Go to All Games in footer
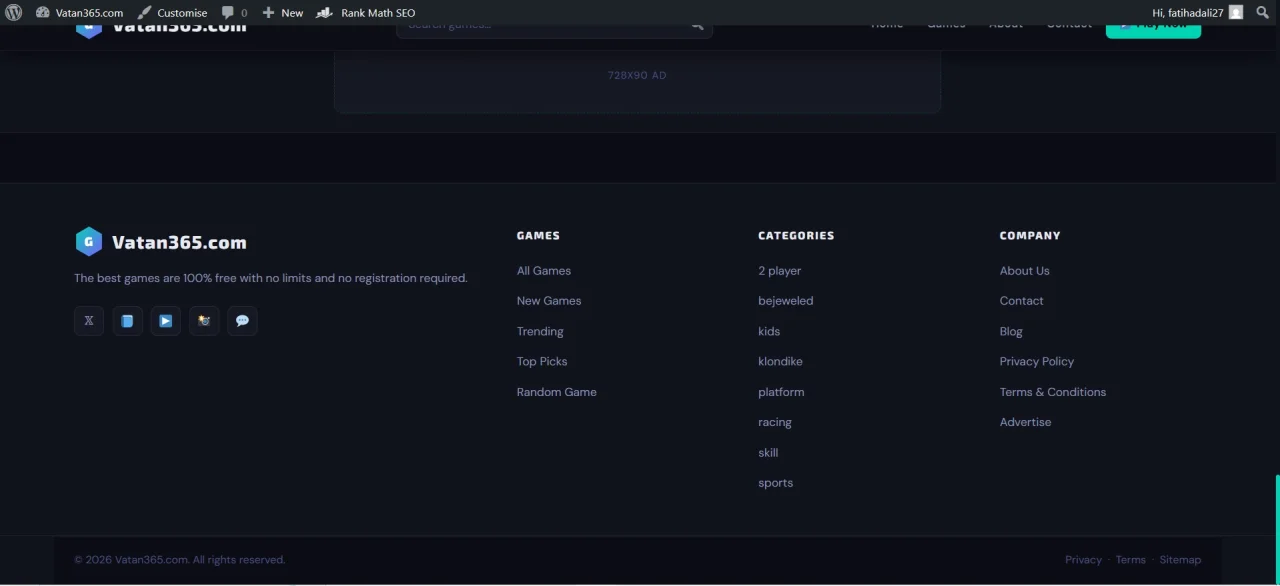The width and height of the screenshot is (1280, 586). click(544, 271)
